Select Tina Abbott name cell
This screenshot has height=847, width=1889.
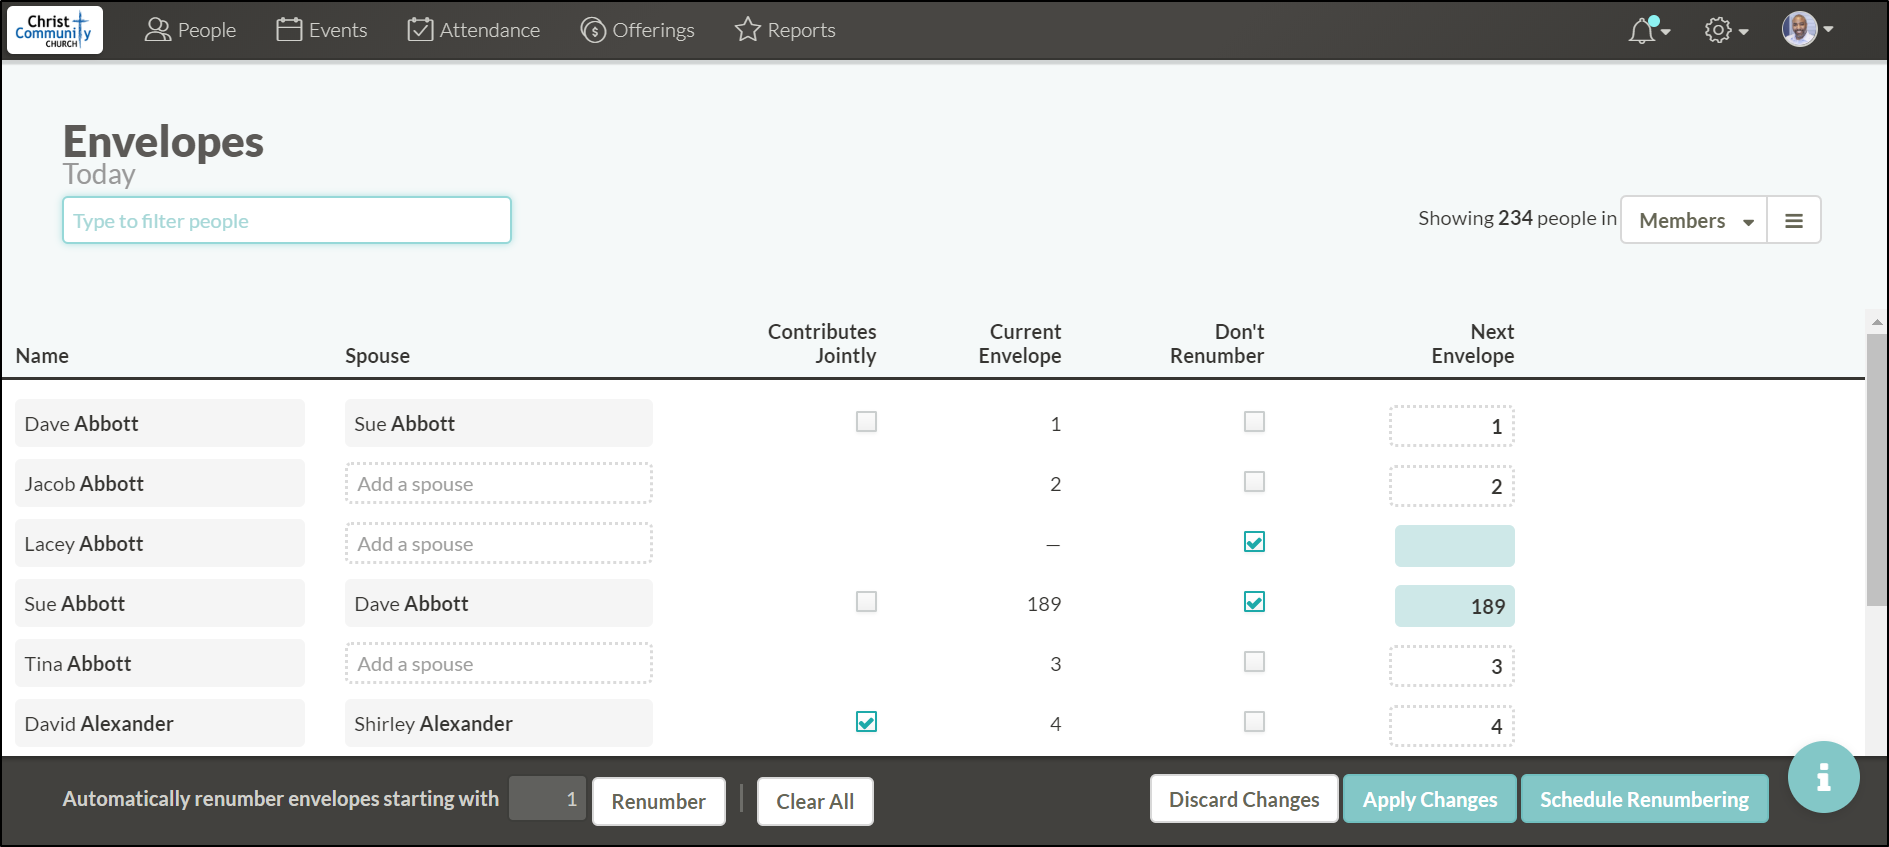point(160,663)
